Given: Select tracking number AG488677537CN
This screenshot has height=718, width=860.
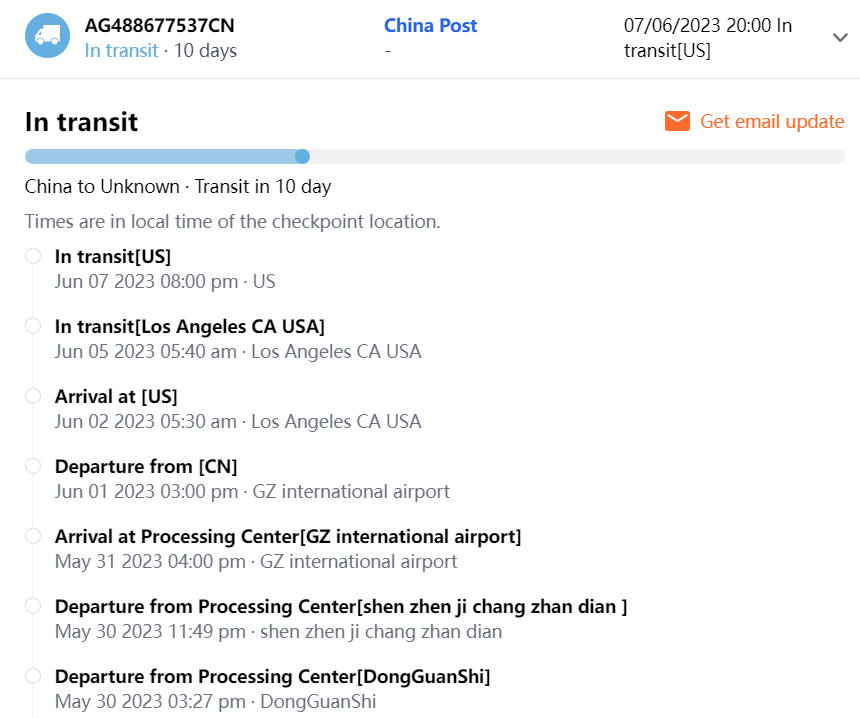Looking at the screenshot, I should tap(160, 25).
